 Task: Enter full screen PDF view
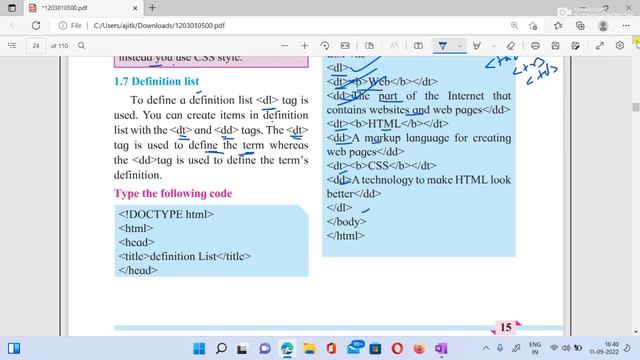600,46
